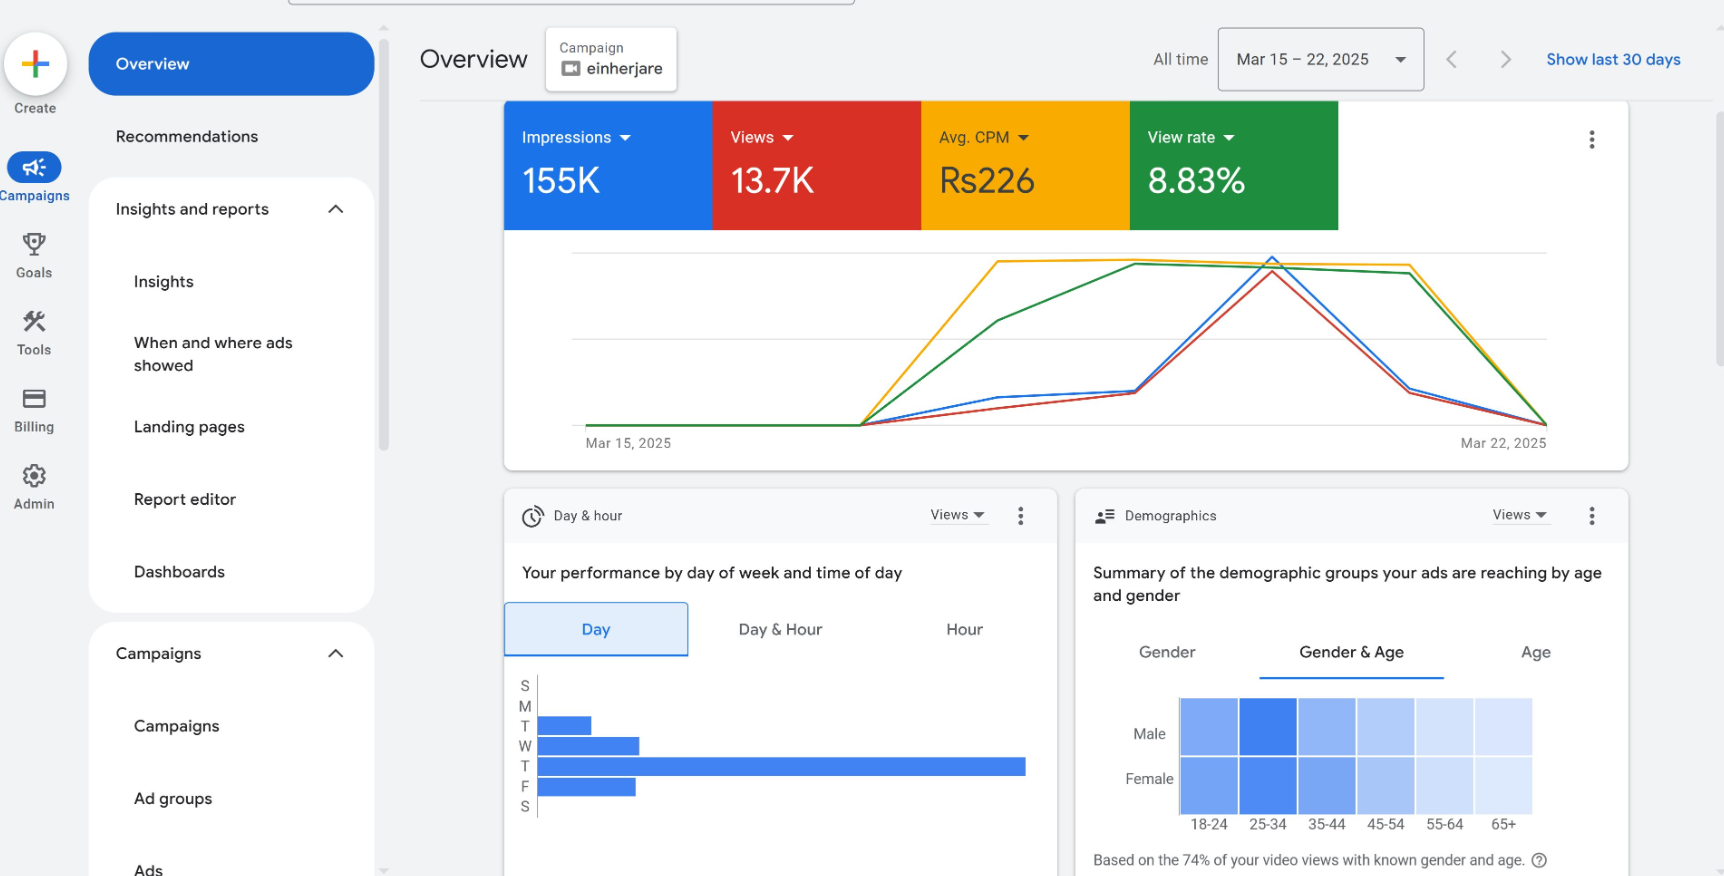Click the Thursday bar in chart
Image resolution: width=1724 pixels, height=876 pixels.
click(780, 766)
